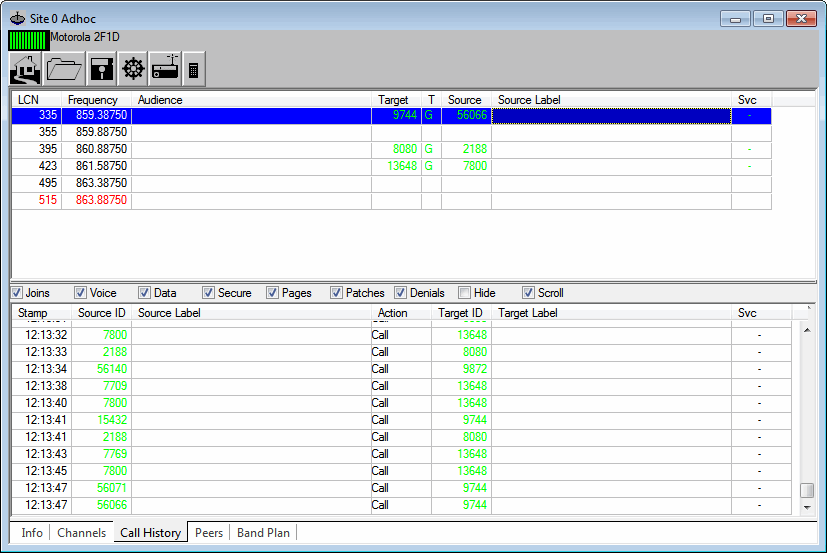This screenshot has width=827, height=553.
Task: Click the Target Label column header
Action: 611,313
